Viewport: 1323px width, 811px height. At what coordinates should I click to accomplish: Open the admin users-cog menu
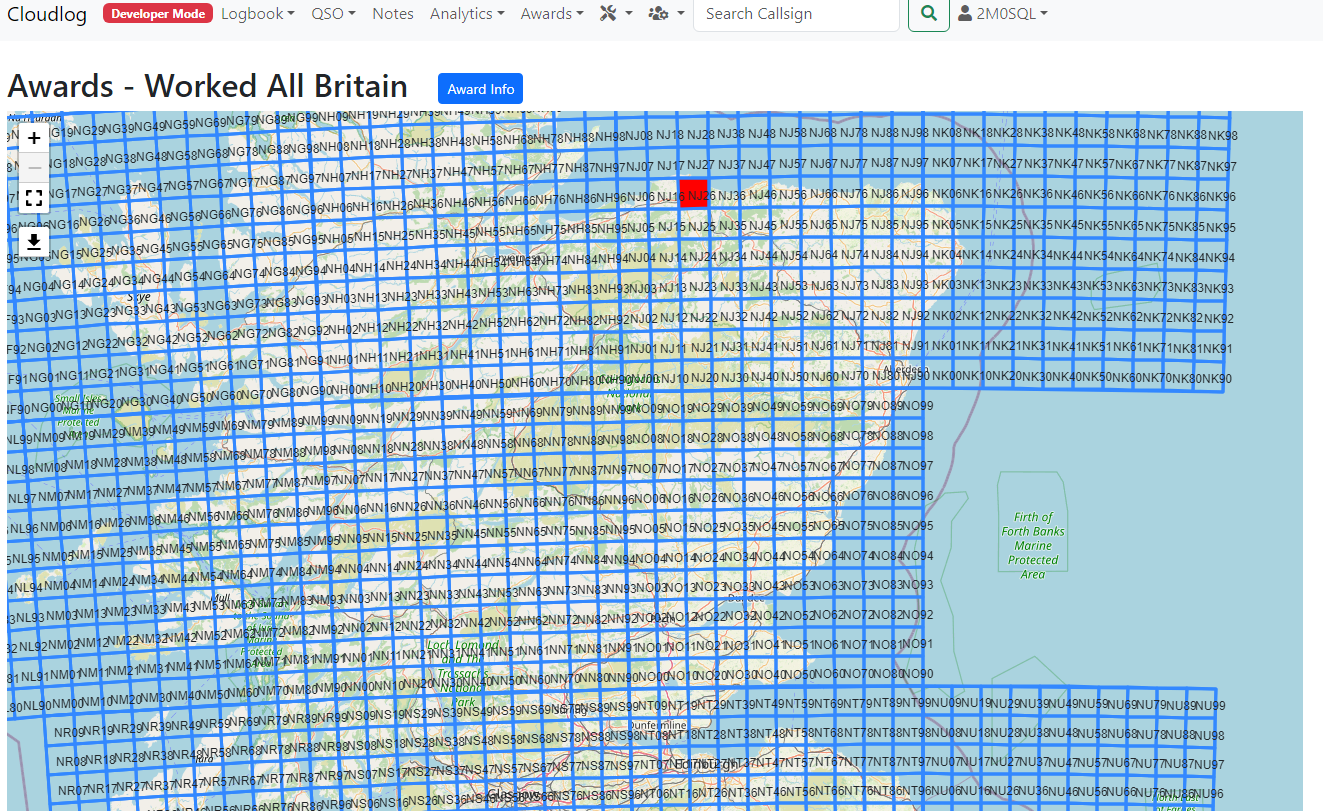[x=666, y=14]
